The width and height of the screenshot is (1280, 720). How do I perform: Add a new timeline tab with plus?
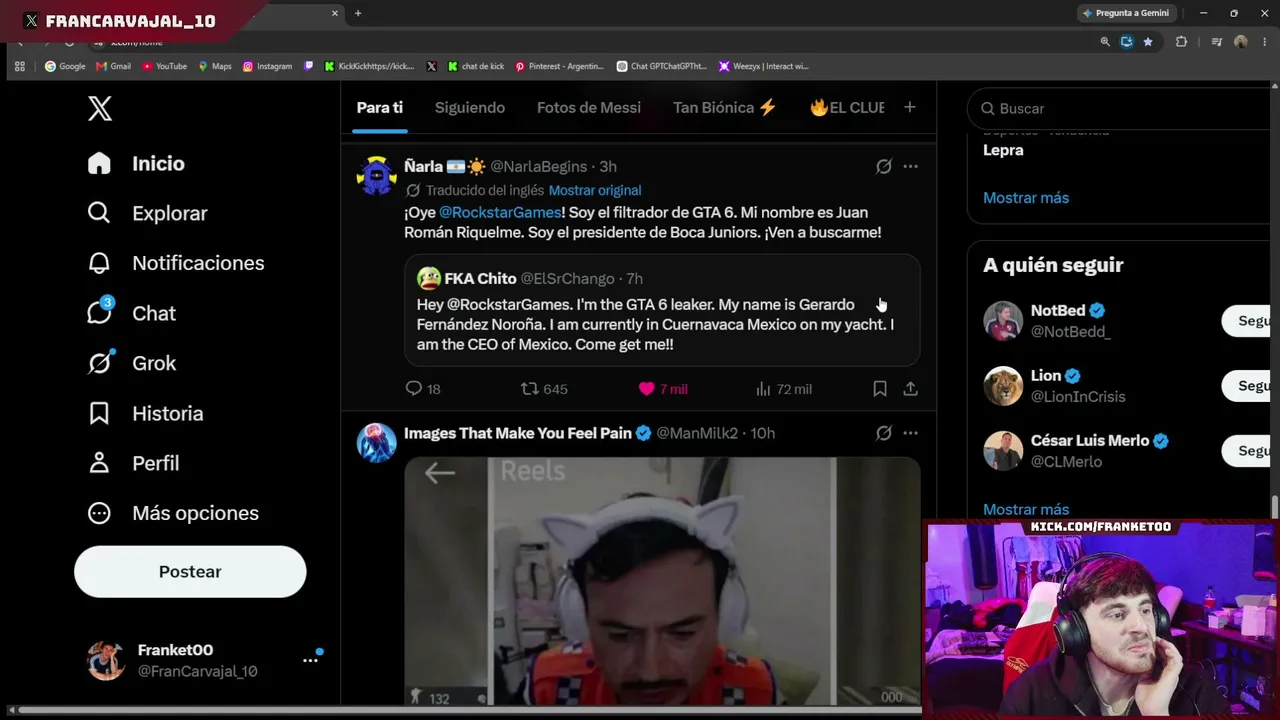tap(910, 107)
